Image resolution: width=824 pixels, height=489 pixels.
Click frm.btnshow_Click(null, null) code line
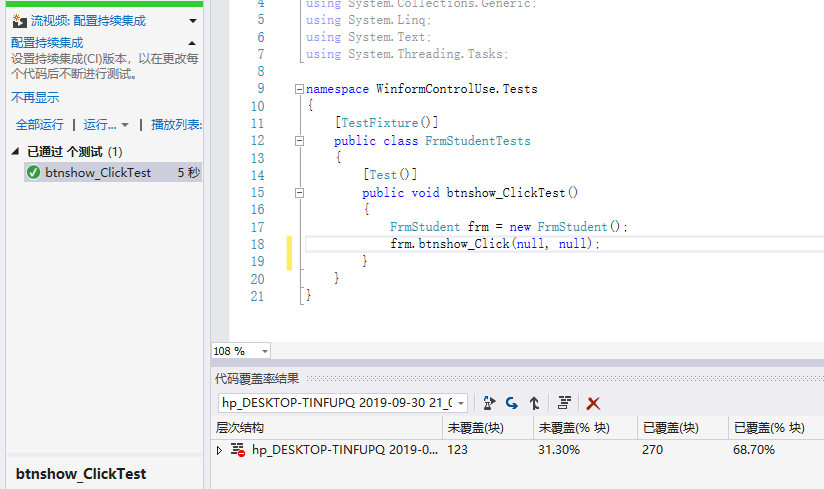(x=495, y=244)
